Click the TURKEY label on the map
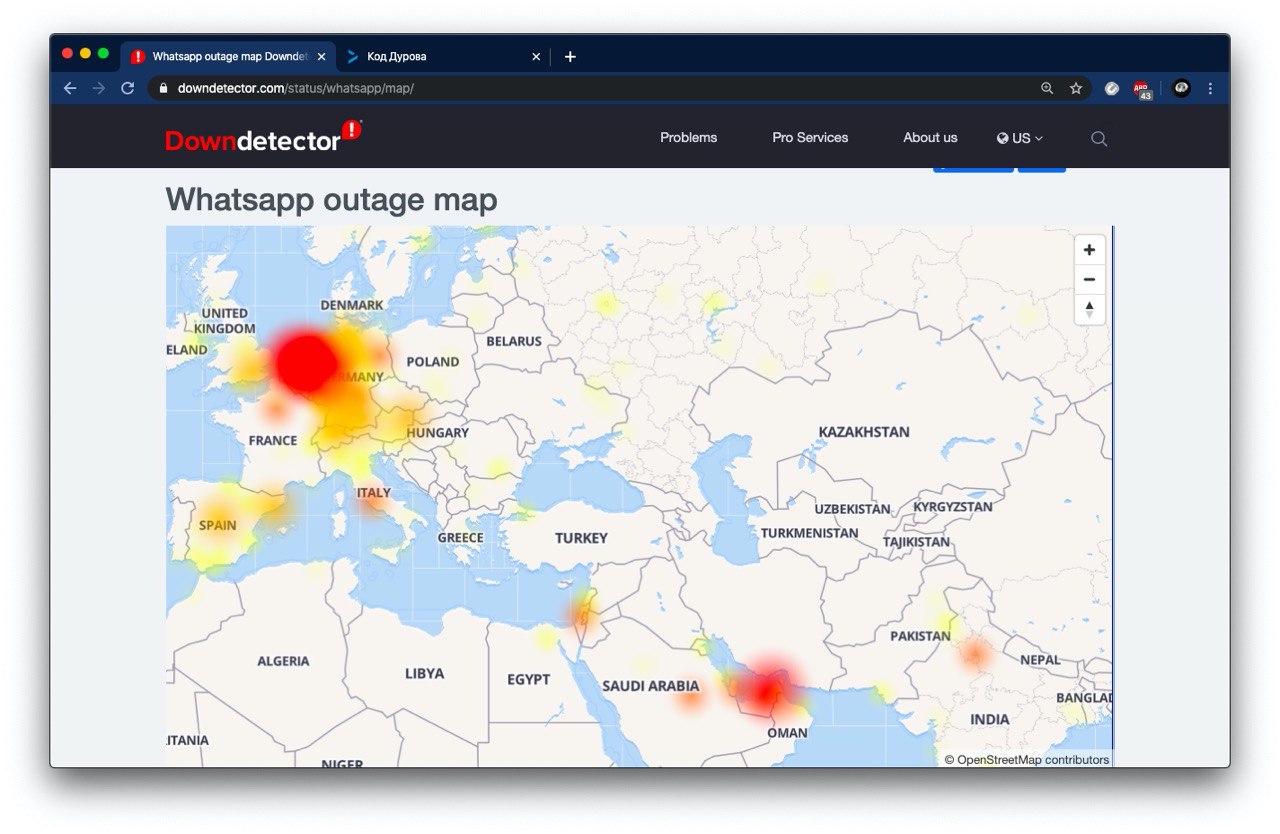 click(x=581, y=538)
